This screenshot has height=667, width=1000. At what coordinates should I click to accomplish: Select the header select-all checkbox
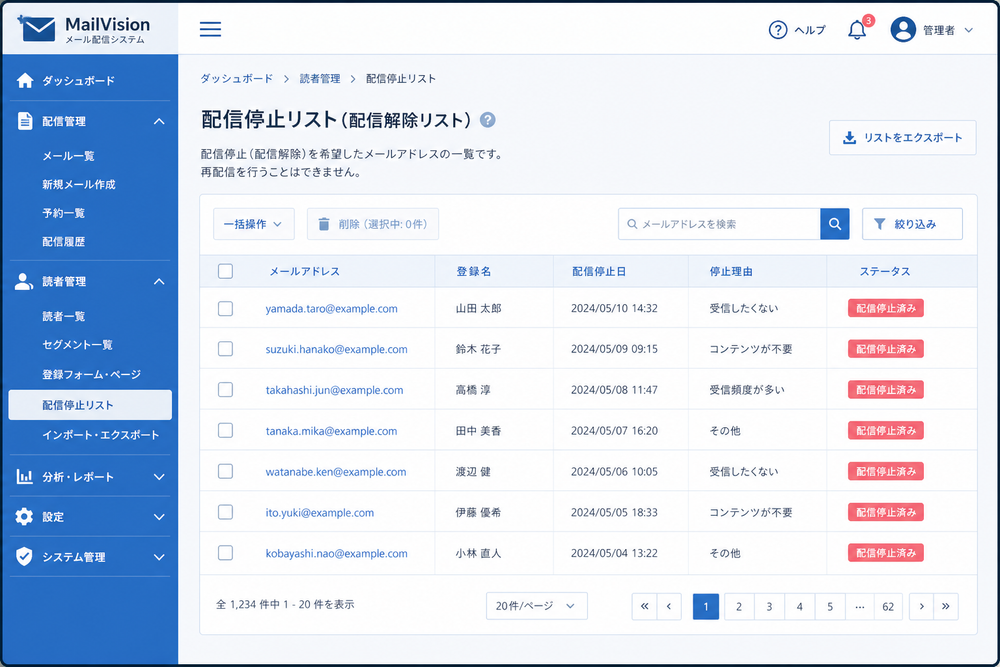tap(225, 271)
